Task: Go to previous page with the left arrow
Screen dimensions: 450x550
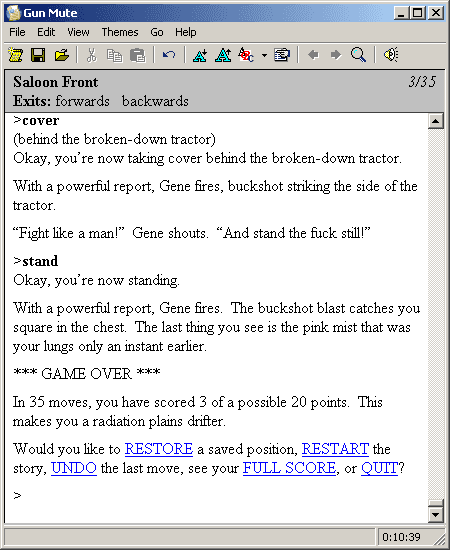Action: click(313, 55)
